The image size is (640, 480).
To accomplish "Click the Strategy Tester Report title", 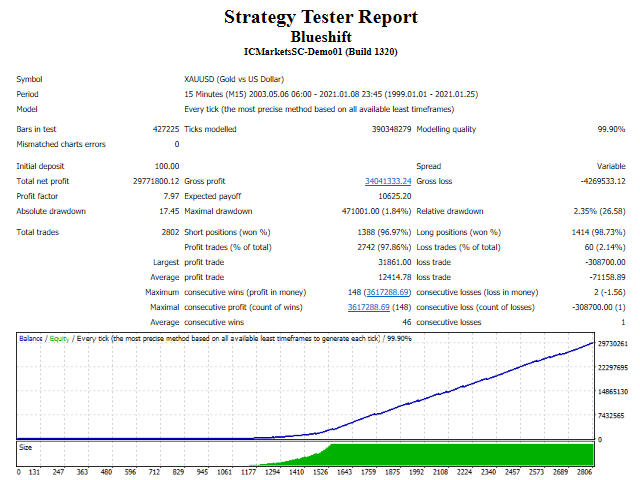I will (320, 17).
